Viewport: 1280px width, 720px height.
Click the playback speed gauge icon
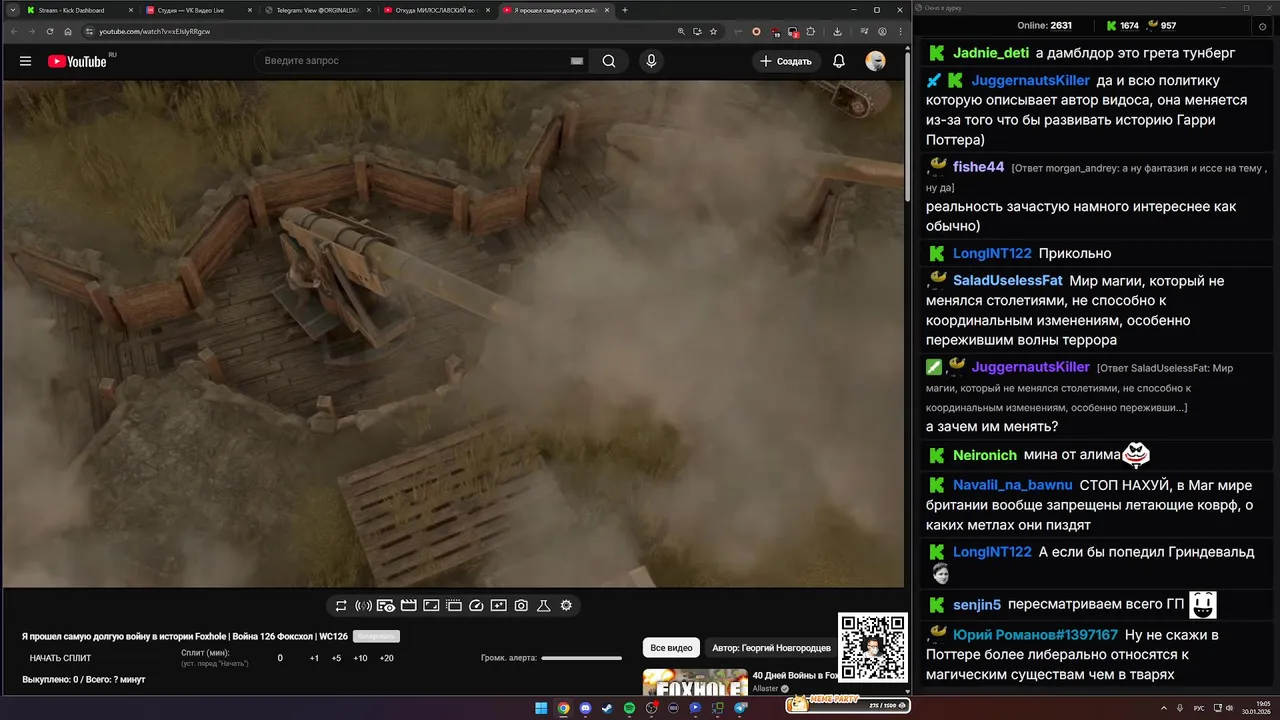coord(476,606)
